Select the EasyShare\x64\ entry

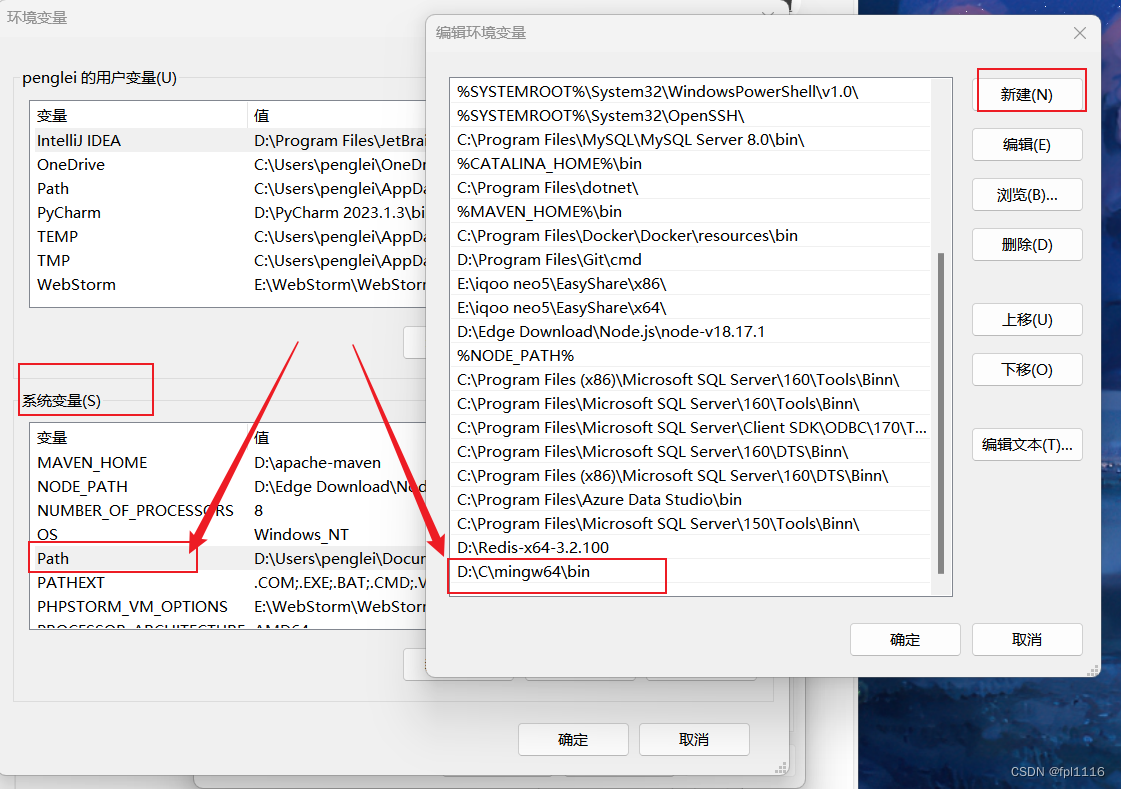coord(691,307)
